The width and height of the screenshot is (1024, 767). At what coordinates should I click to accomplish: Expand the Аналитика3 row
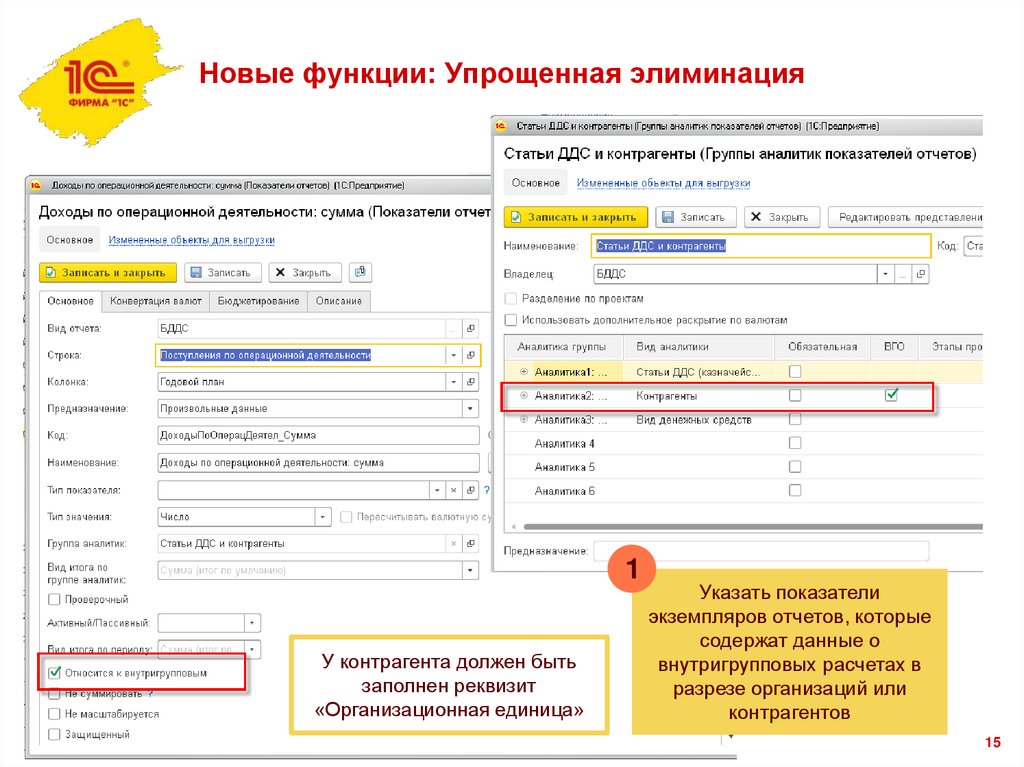click(524, 419)
